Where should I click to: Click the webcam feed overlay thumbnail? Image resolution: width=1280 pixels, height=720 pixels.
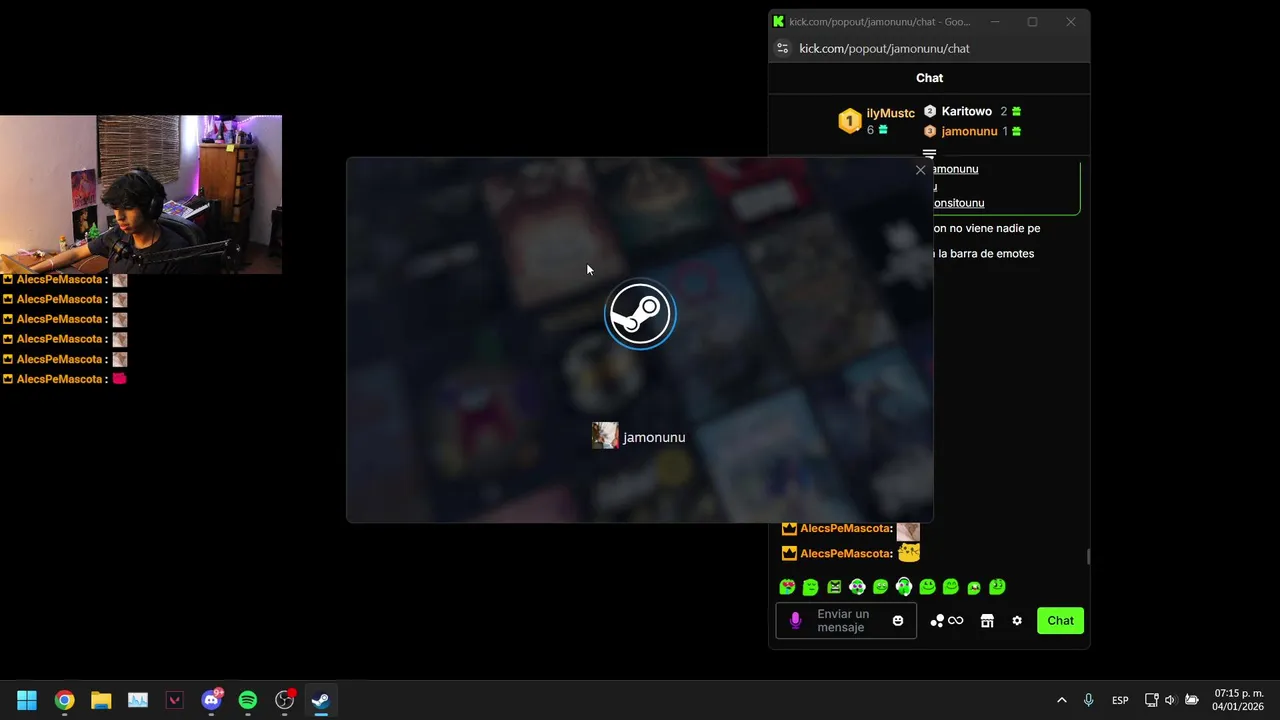tap(141, 194)
